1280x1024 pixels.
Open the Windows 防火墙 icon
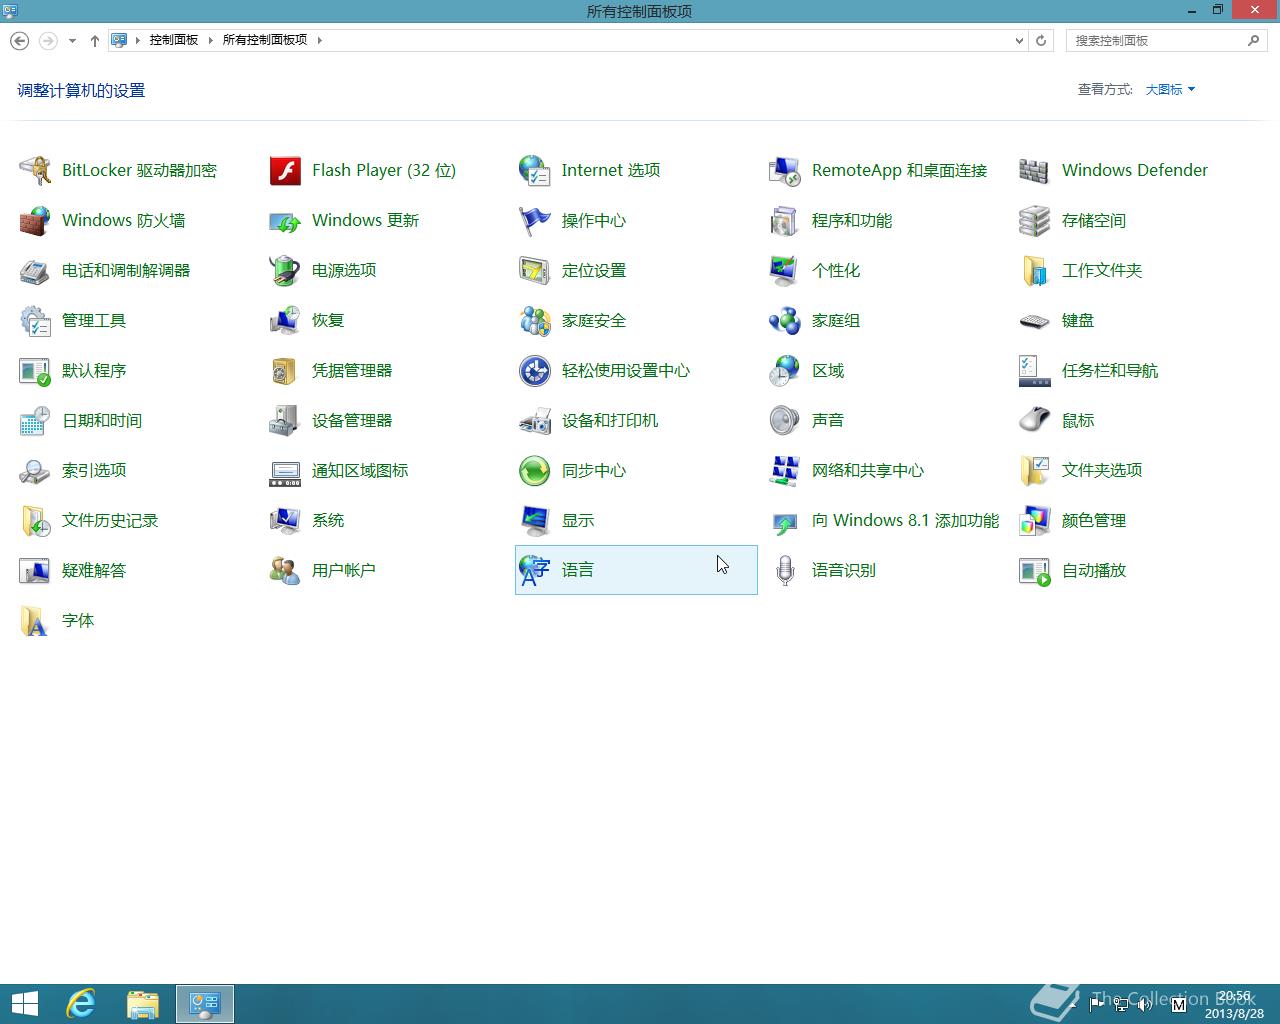click(35, 220)
